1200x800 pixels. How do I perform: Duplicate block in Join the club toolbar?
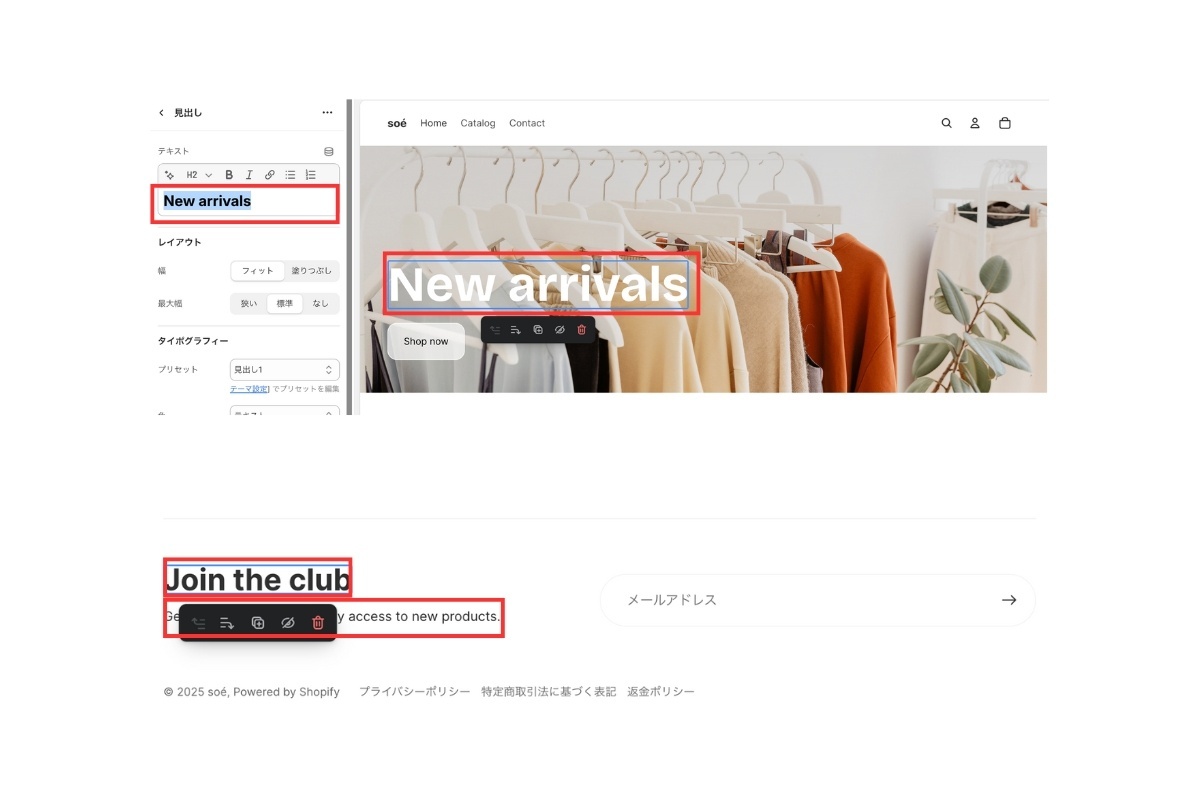tap(258, 623)
